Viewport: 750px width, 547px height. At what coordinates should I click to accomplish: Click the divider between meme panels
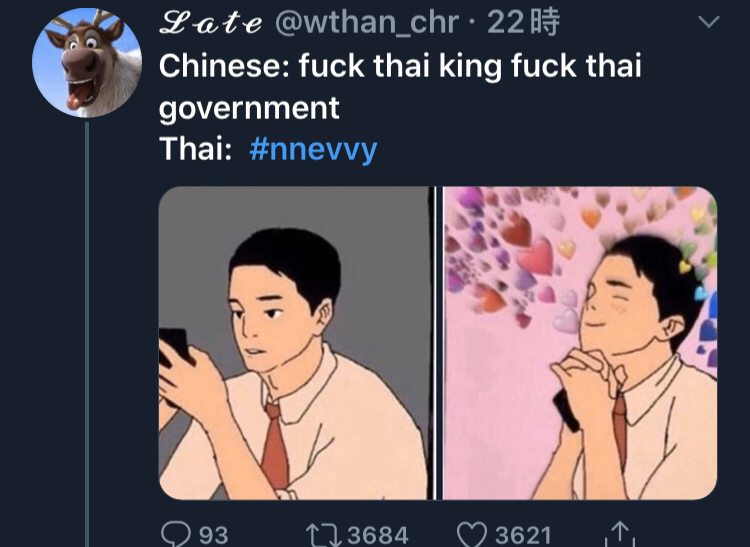point(436,343)
